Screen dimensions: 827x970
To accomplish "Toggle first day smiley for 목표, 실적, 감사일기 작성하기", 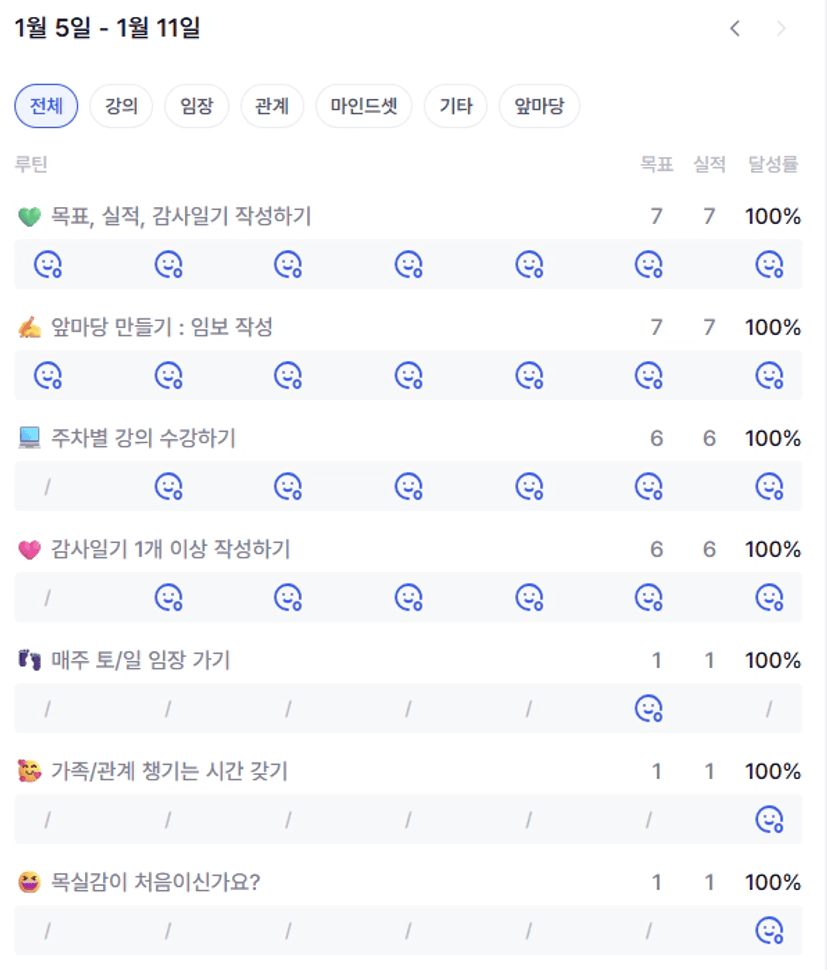I will pyautogui.click(x=48, y=264).
